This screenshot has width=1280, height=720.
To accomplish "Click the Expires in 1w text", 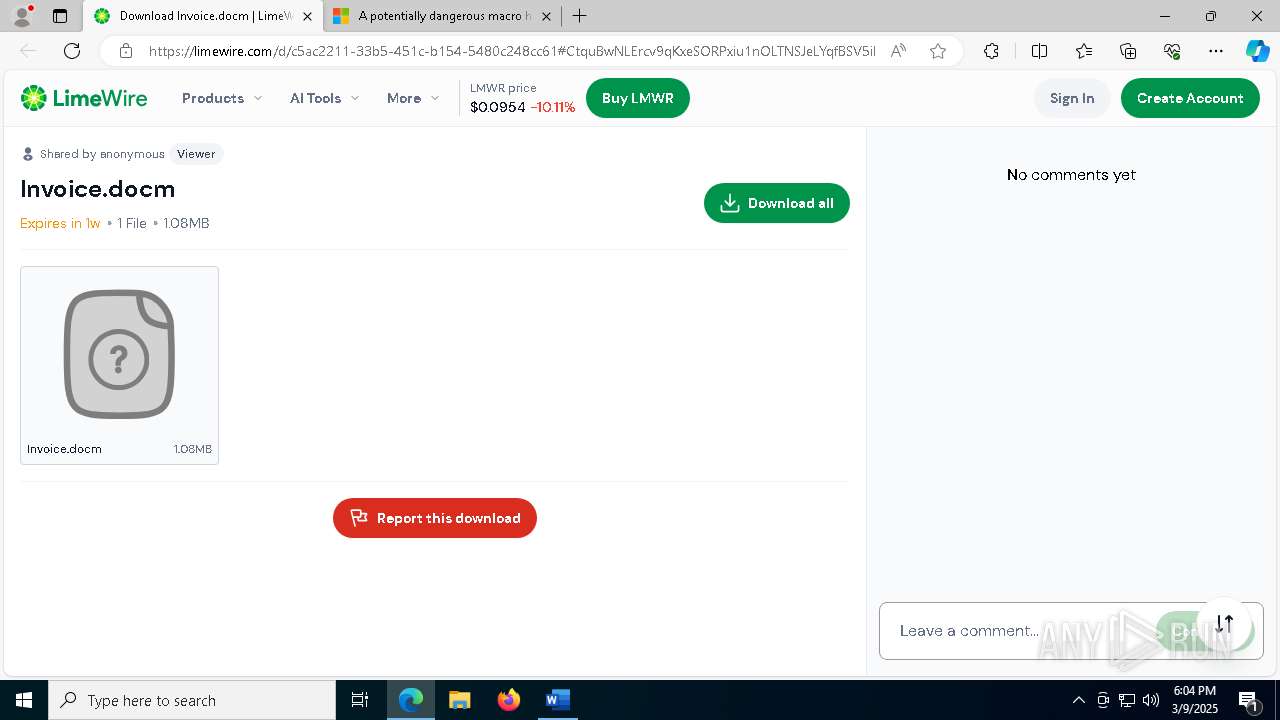I will point(60,223).
